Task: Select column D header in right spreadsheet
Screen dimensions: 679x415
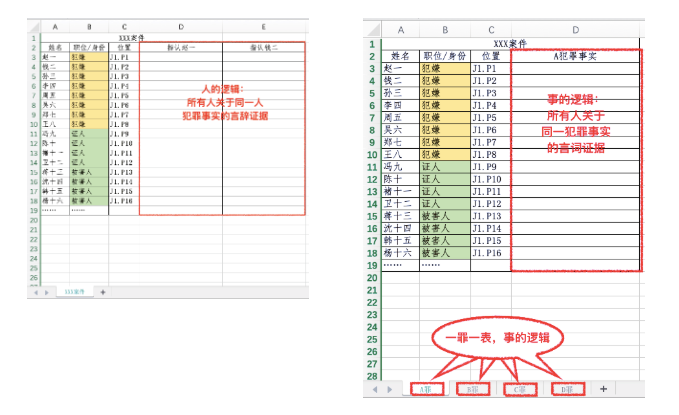Action: (575, 30)
